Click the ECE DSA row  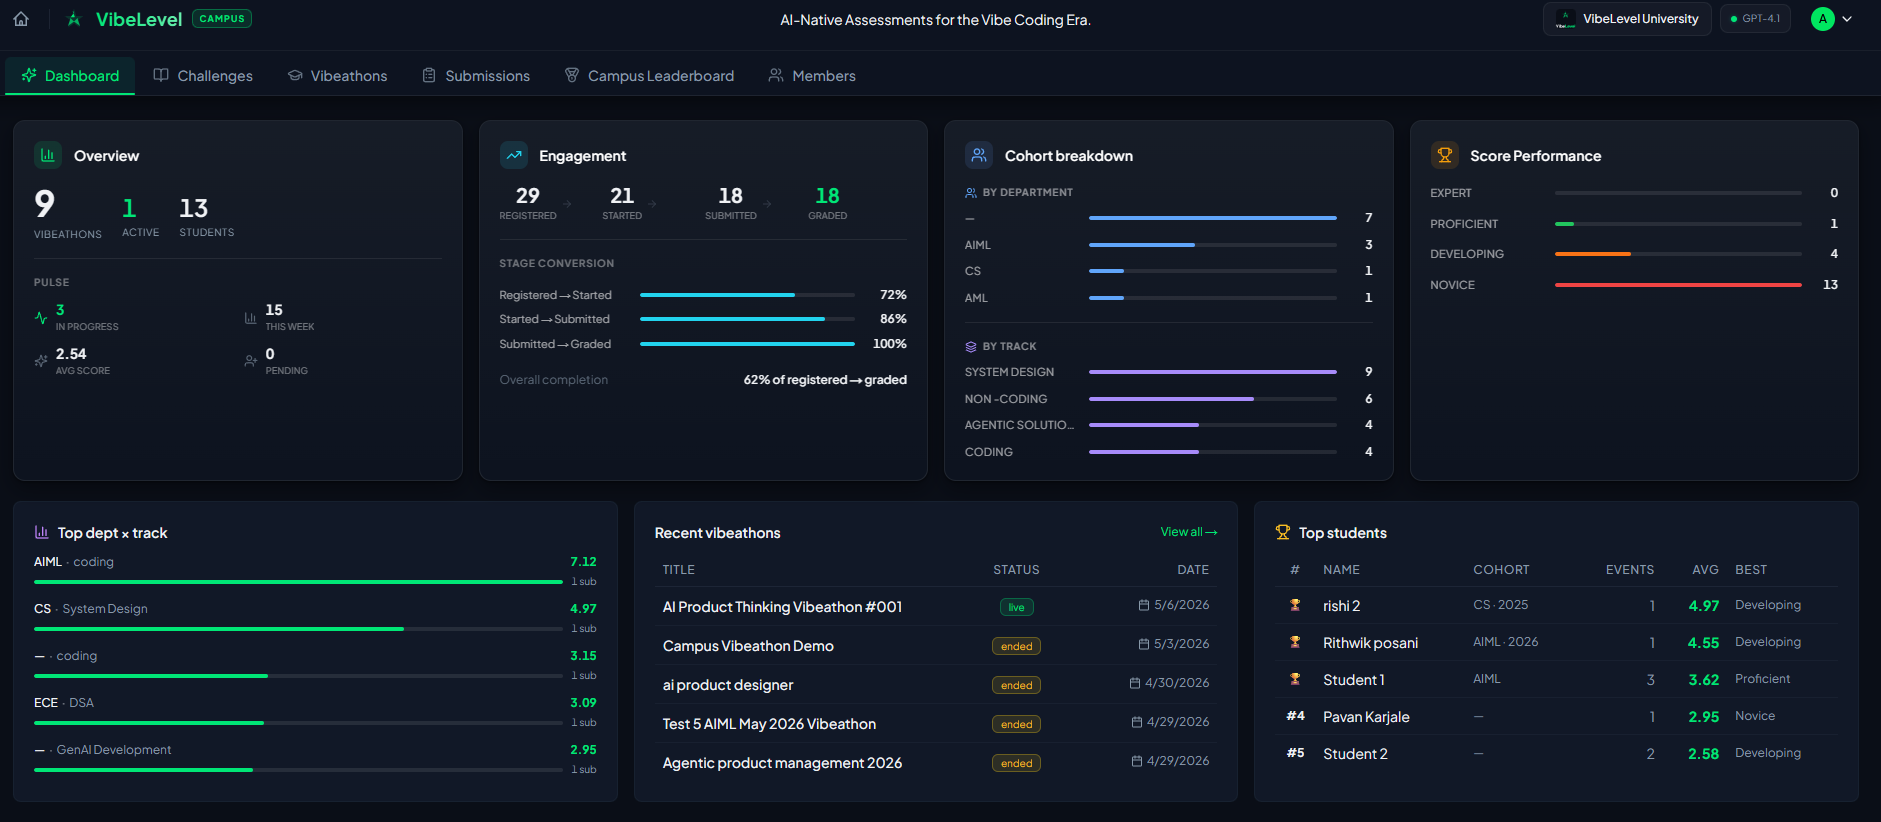(315, 712)
